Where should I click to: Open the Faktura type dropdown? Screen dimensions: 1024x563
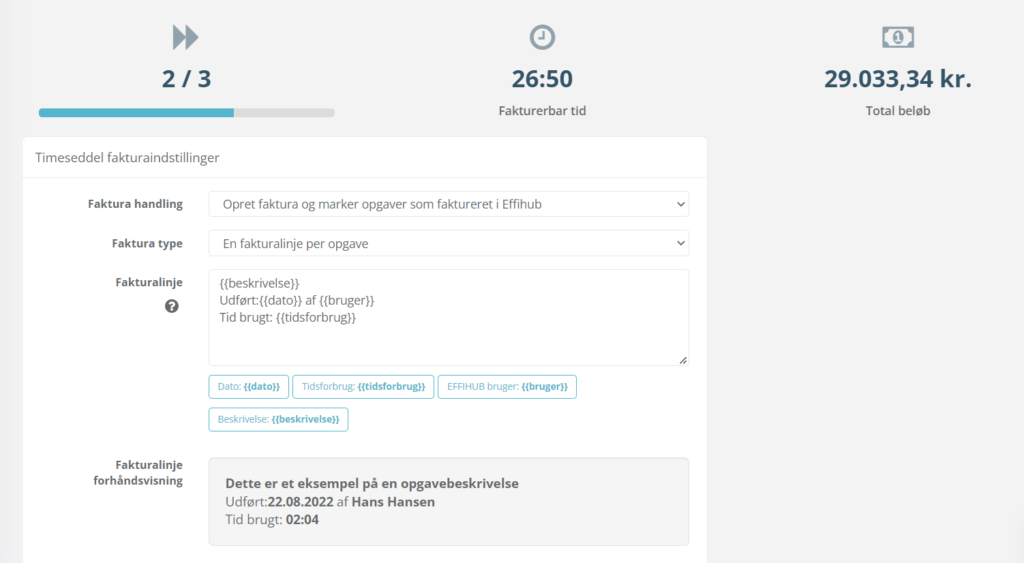(x=449, y=243)
